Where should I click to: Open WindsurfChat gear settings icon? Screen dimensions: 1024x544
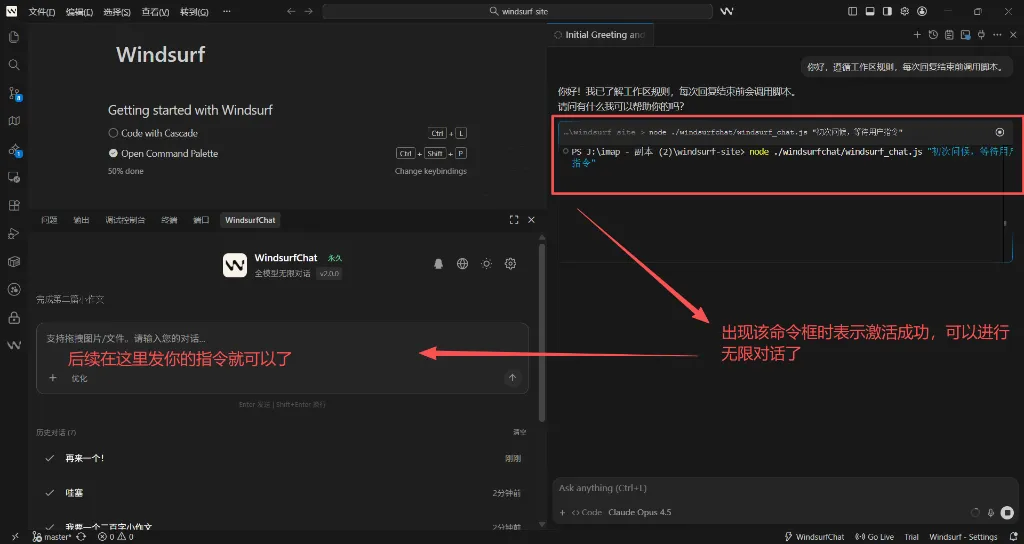click(x=510, y=264)
